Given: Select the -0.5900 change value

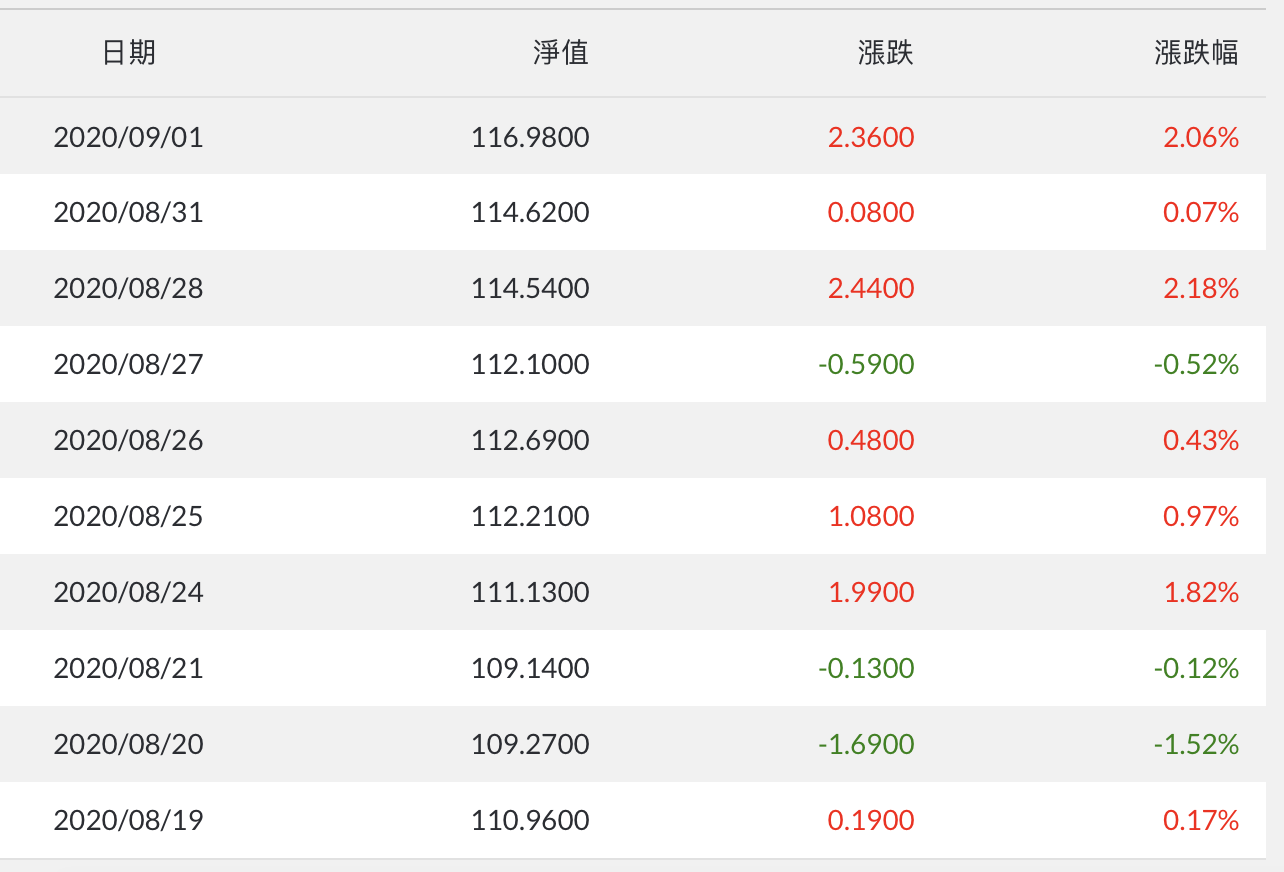Looking at the screenshot, I should [x=866, y=365].
